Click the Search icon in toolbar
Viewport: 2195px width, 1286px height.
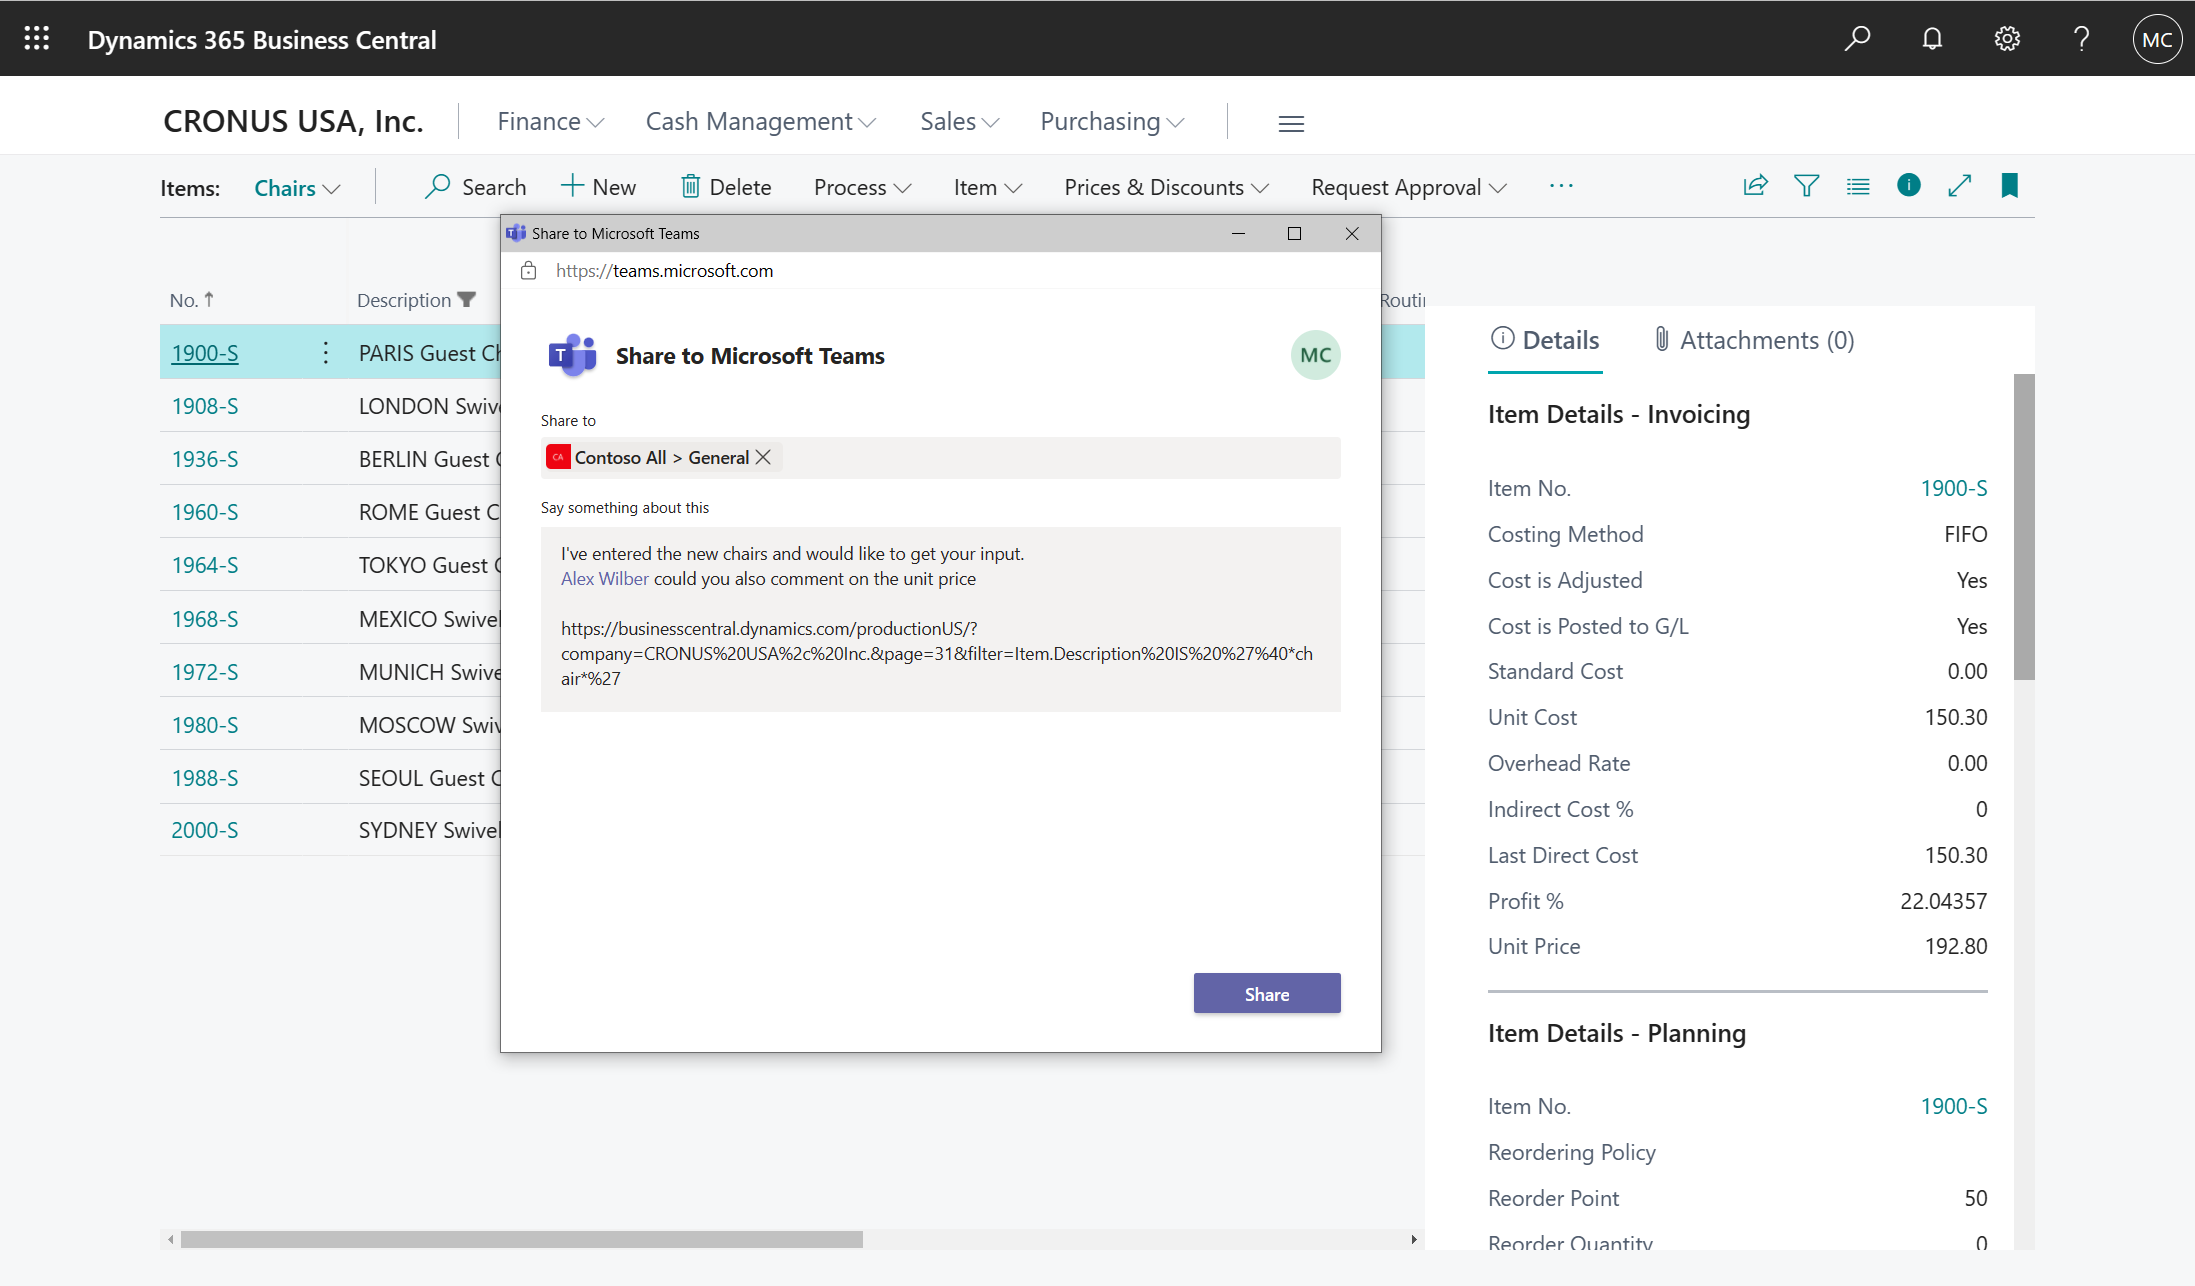1857,38
